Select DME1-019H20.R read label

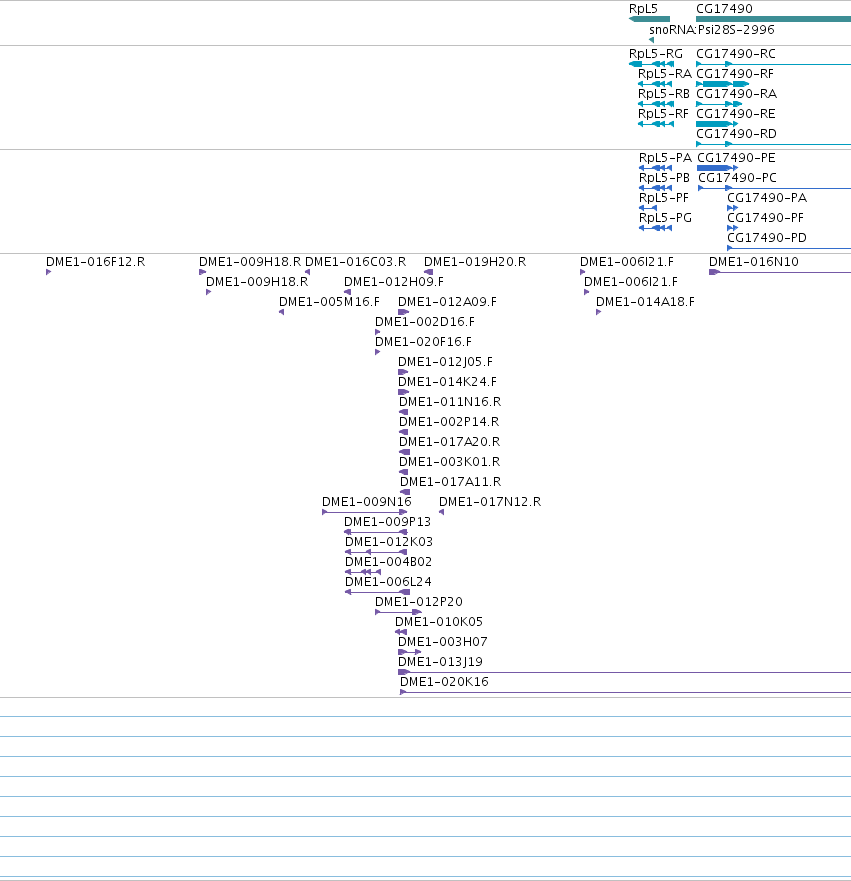point(475,262)
